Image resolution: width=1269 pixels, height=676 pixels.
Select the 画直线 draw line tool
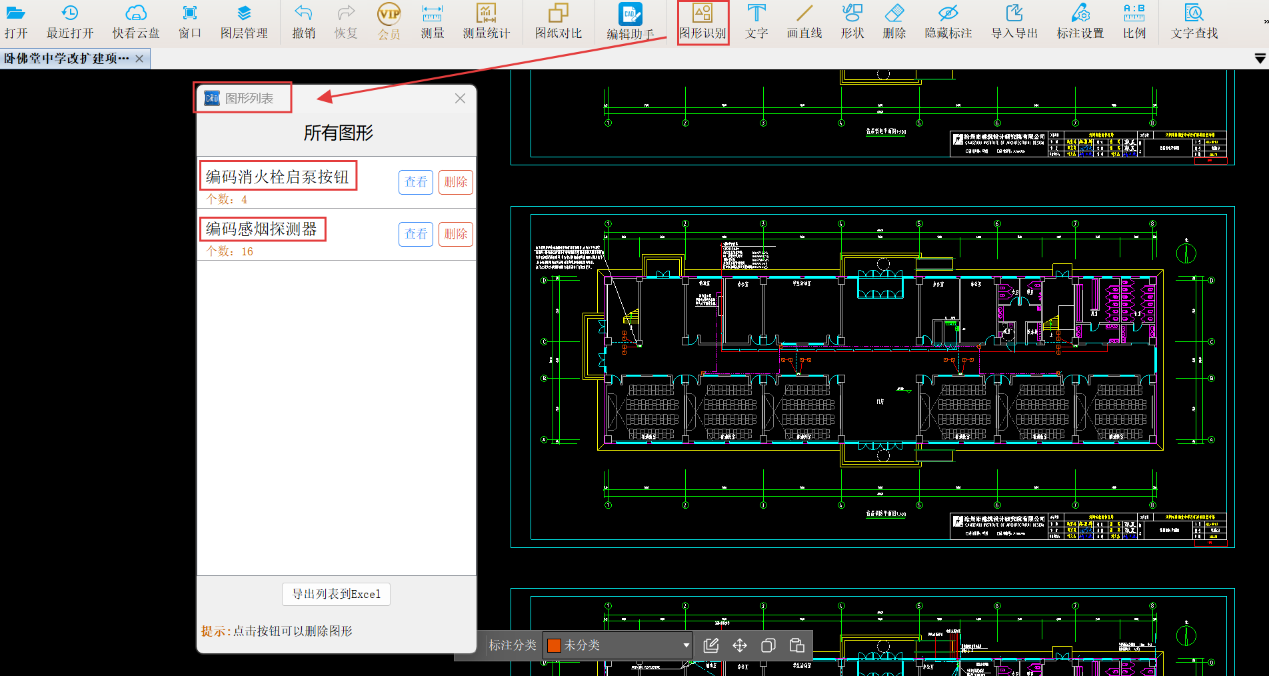point(804,21)
